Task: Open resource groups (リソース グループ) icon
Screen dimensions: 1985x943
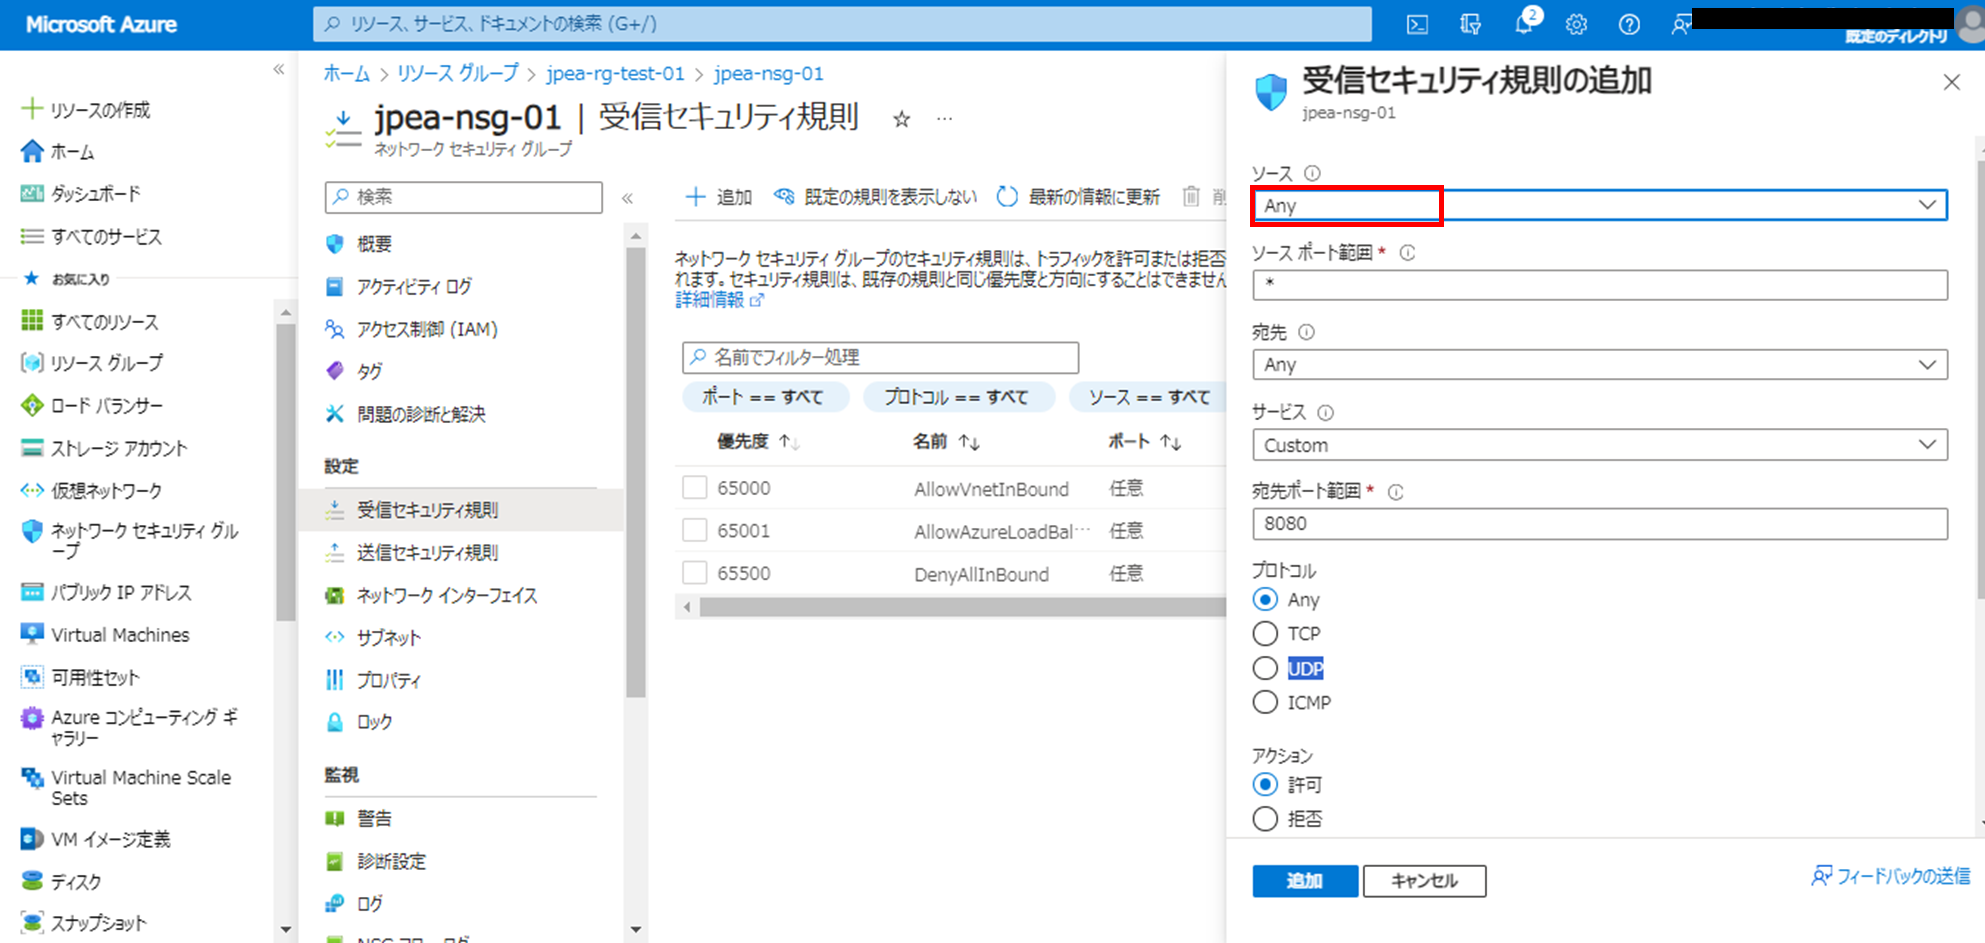Action: click(x=32, y=362)
